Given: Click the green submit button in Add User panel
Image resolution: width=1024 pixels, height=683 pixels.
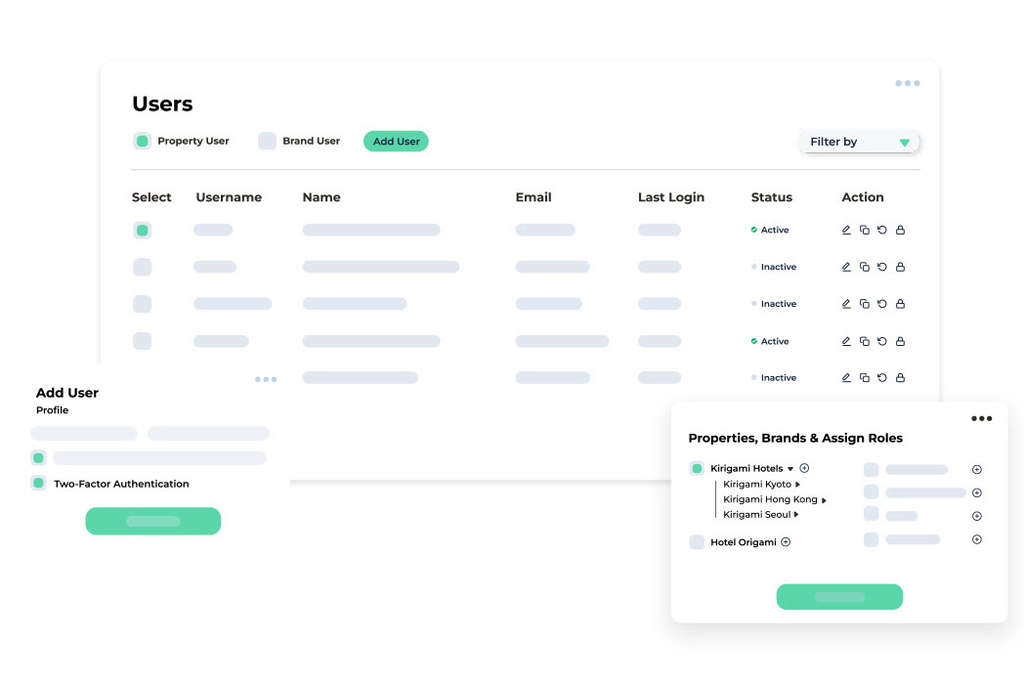Looking at the screenshot, I should click(153, 521).
